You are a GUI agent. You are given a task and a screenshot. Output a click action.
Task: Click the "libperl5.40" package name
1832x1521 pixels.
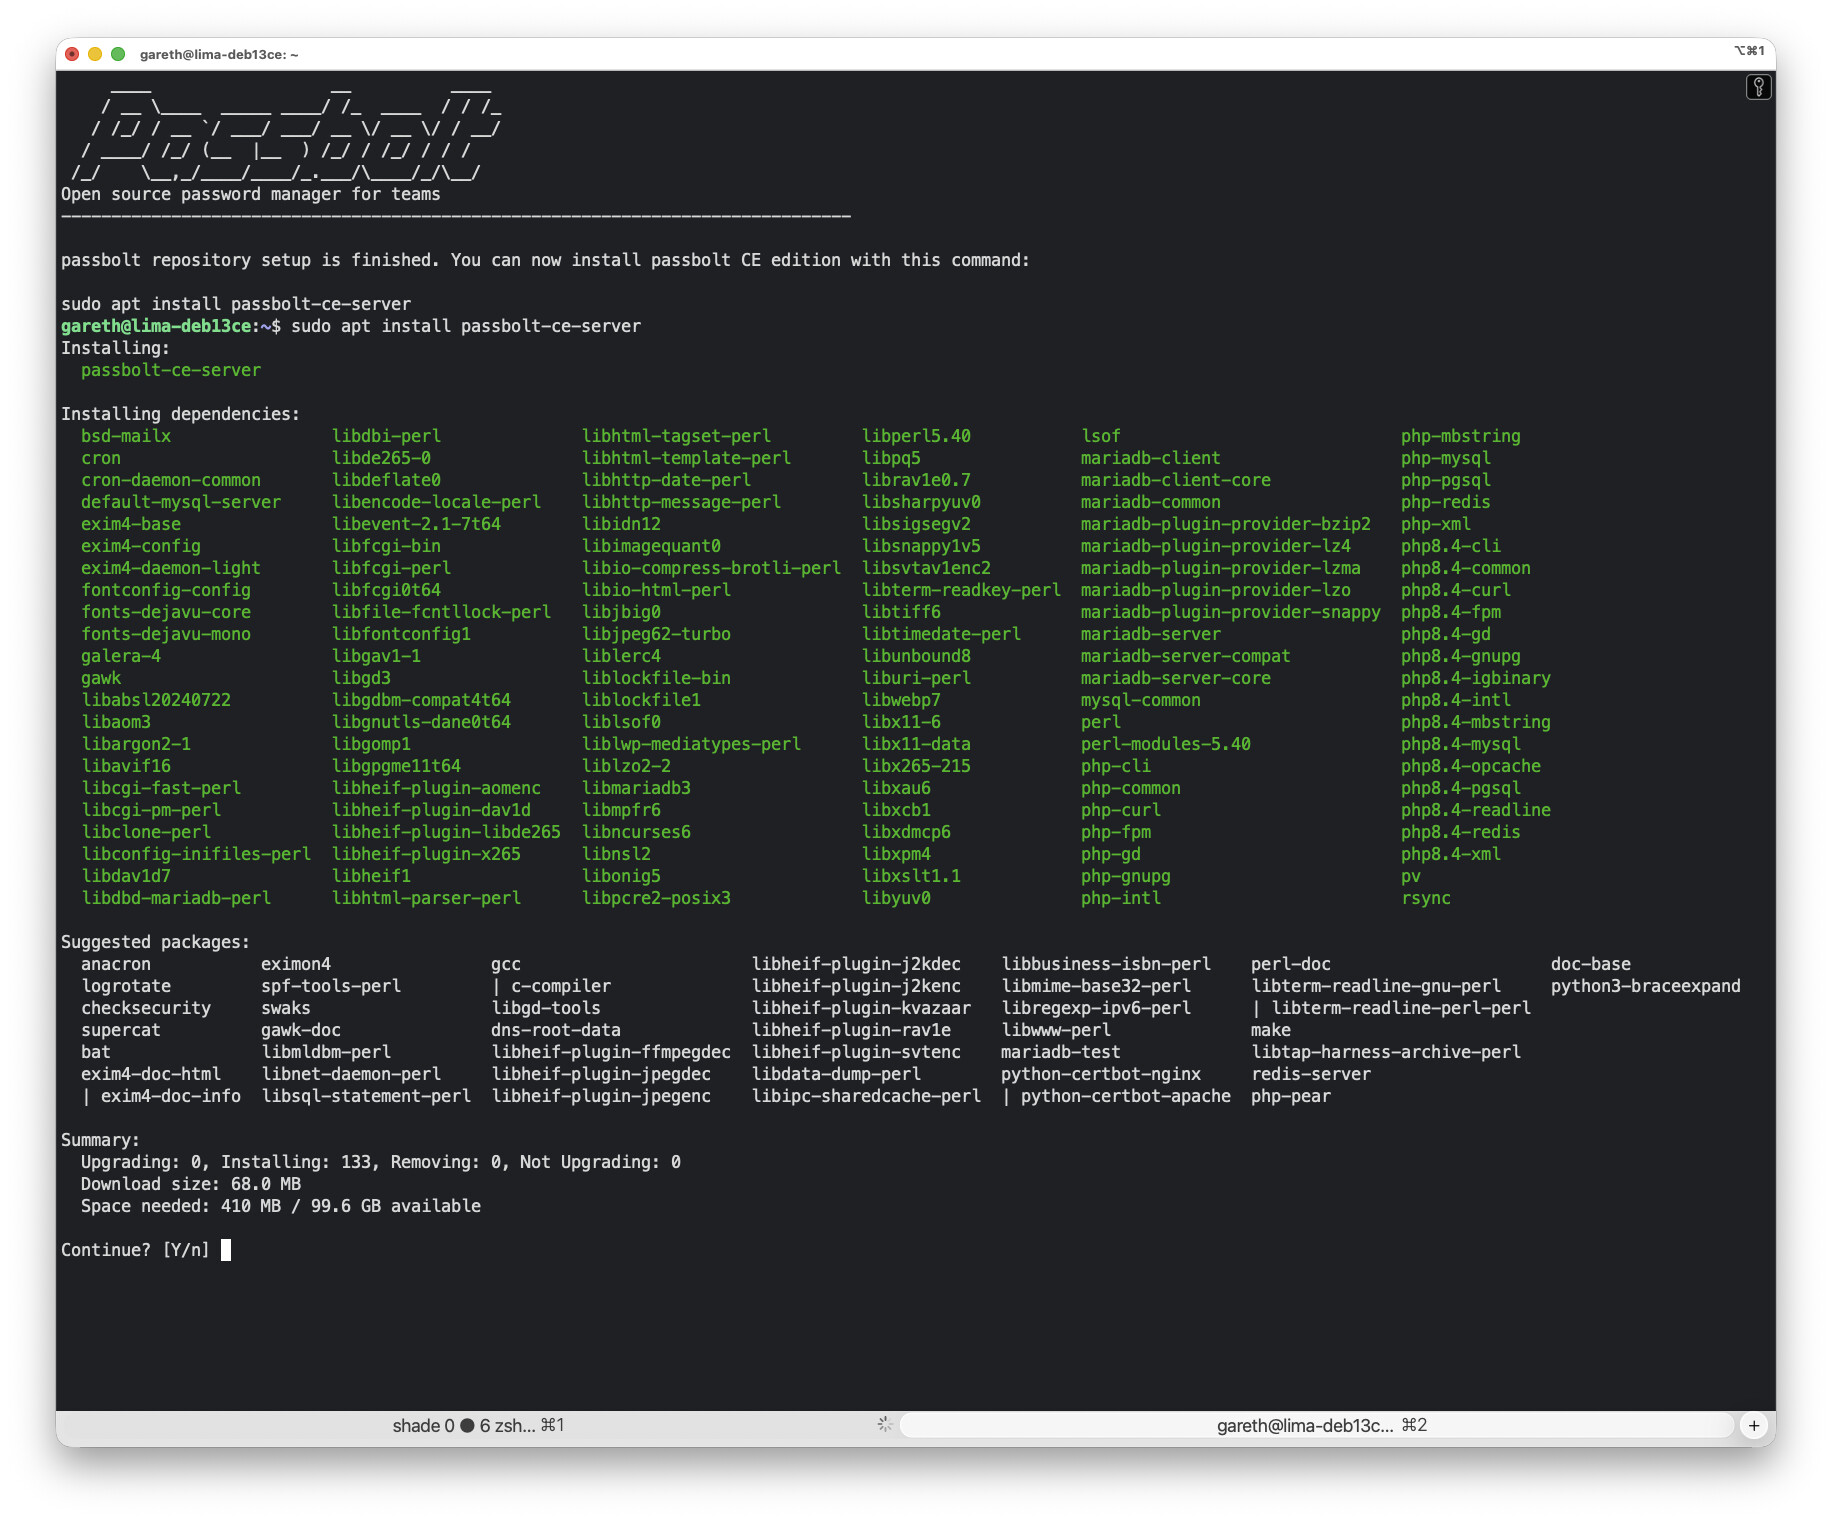(916, 436)
